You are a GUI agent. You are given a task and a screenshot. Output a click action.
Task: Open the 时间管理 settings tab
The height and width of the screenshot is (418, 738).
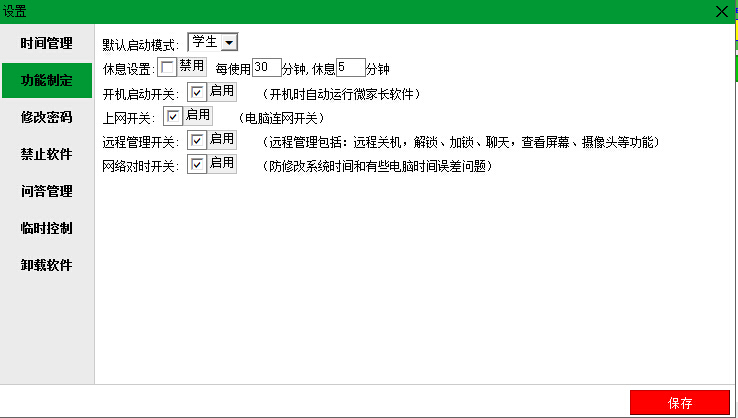[47, 43]
